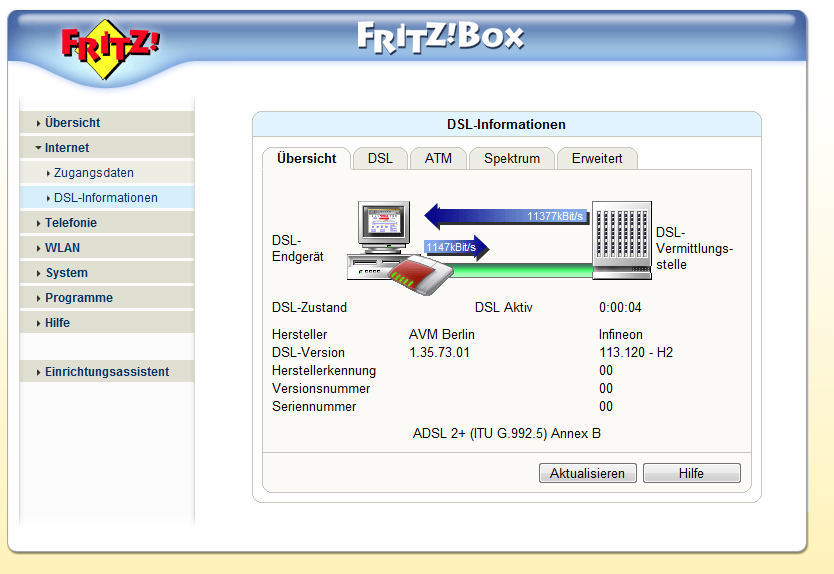Click the Hilfe button

pyautogui.click(x=691, y=473)
